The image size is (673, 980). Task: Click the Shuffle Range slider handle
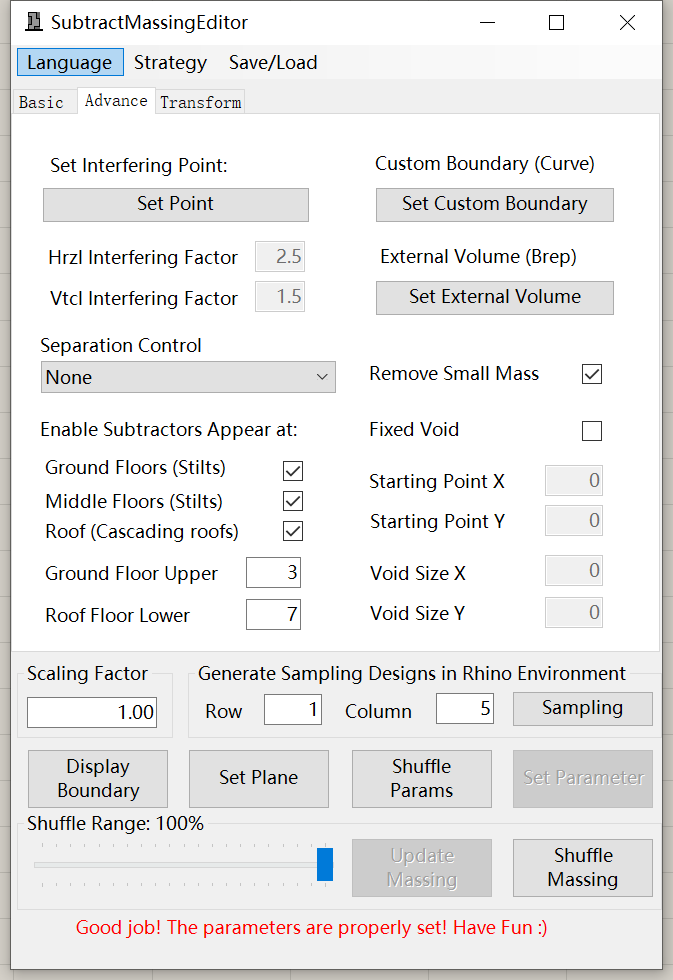click(x=325, y=864)
